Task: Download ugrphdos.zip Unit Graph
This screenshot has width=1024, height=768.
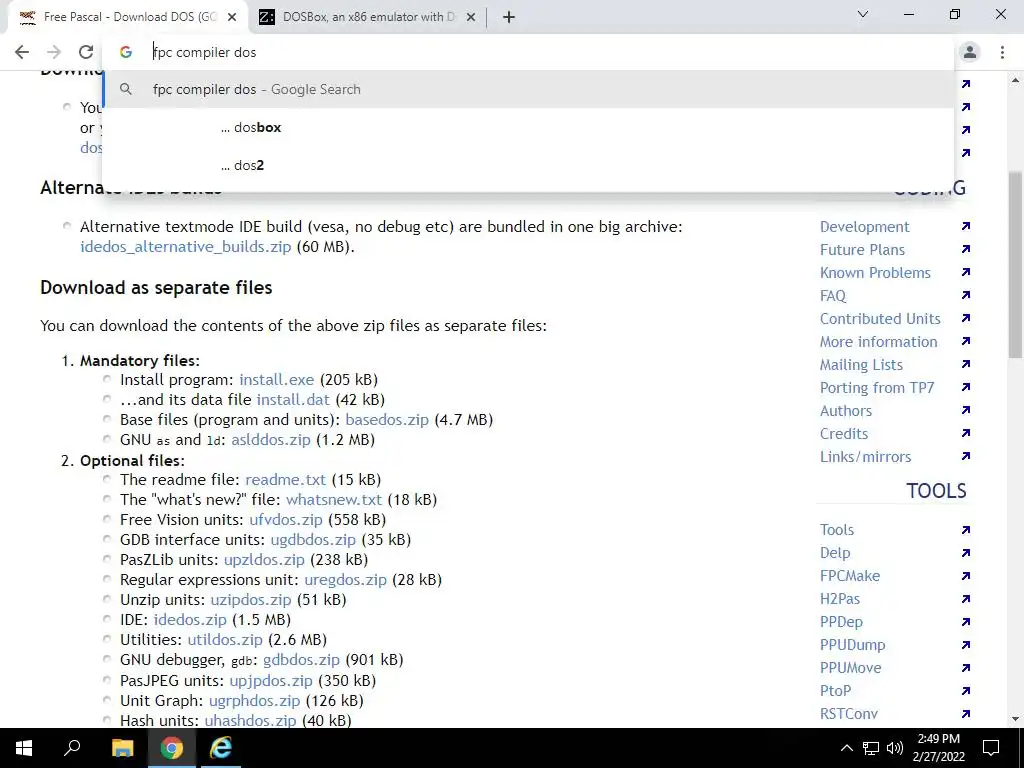Action: click(x=255, y=701)
